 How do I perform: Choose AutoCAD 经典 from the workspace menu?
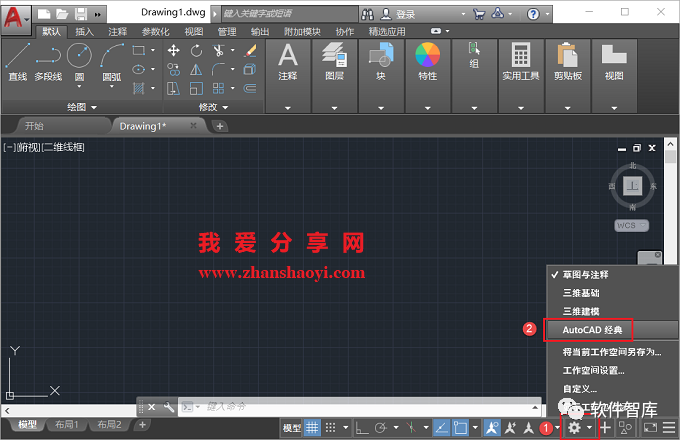pos(593,328)
